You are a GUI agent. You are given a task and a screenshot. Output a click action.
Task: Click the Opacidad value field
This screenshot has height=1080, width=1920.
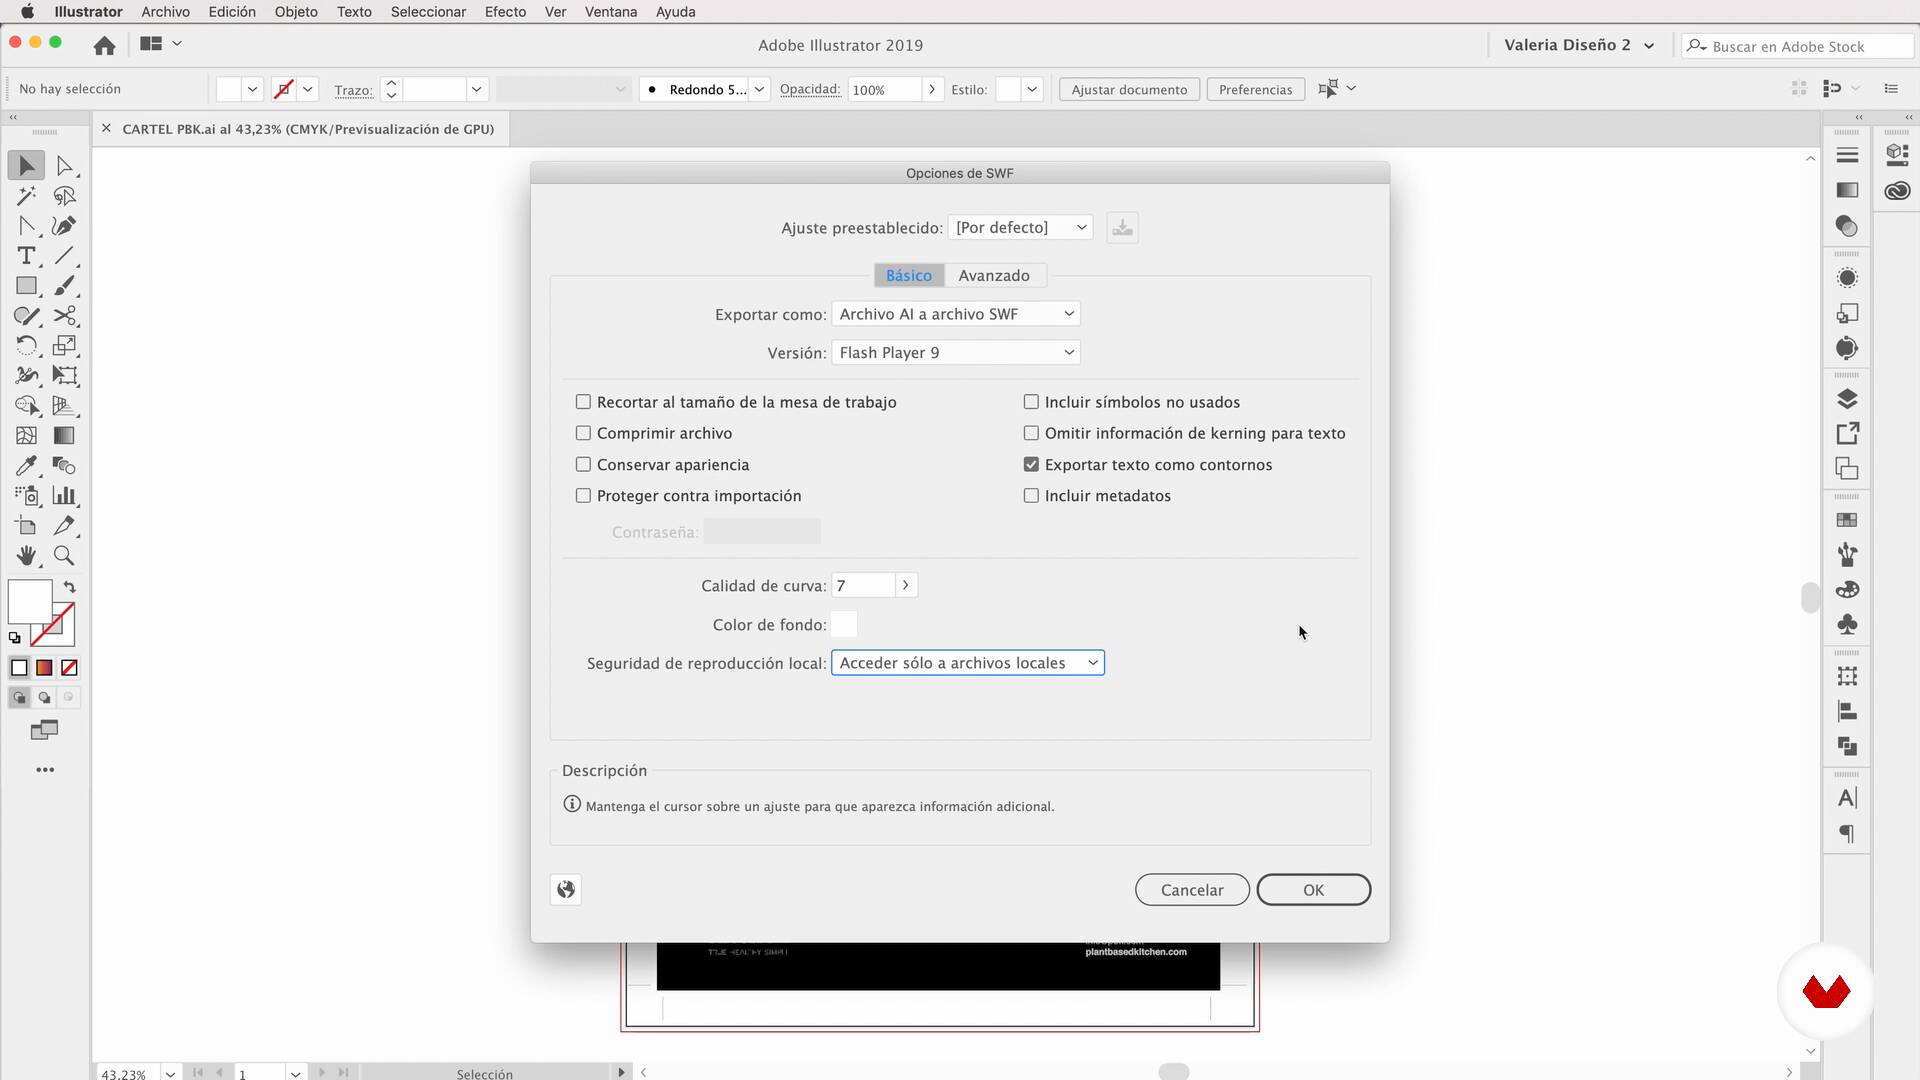pos(885,89)
